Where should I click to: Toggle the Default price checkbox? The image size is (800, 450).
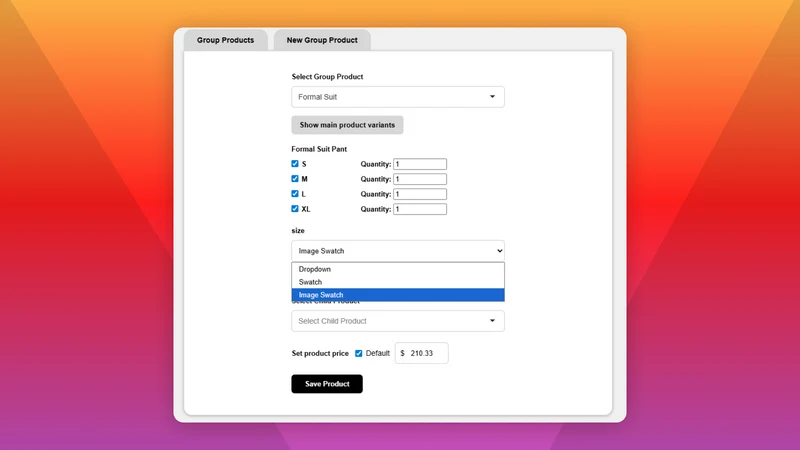coord(359,353)
